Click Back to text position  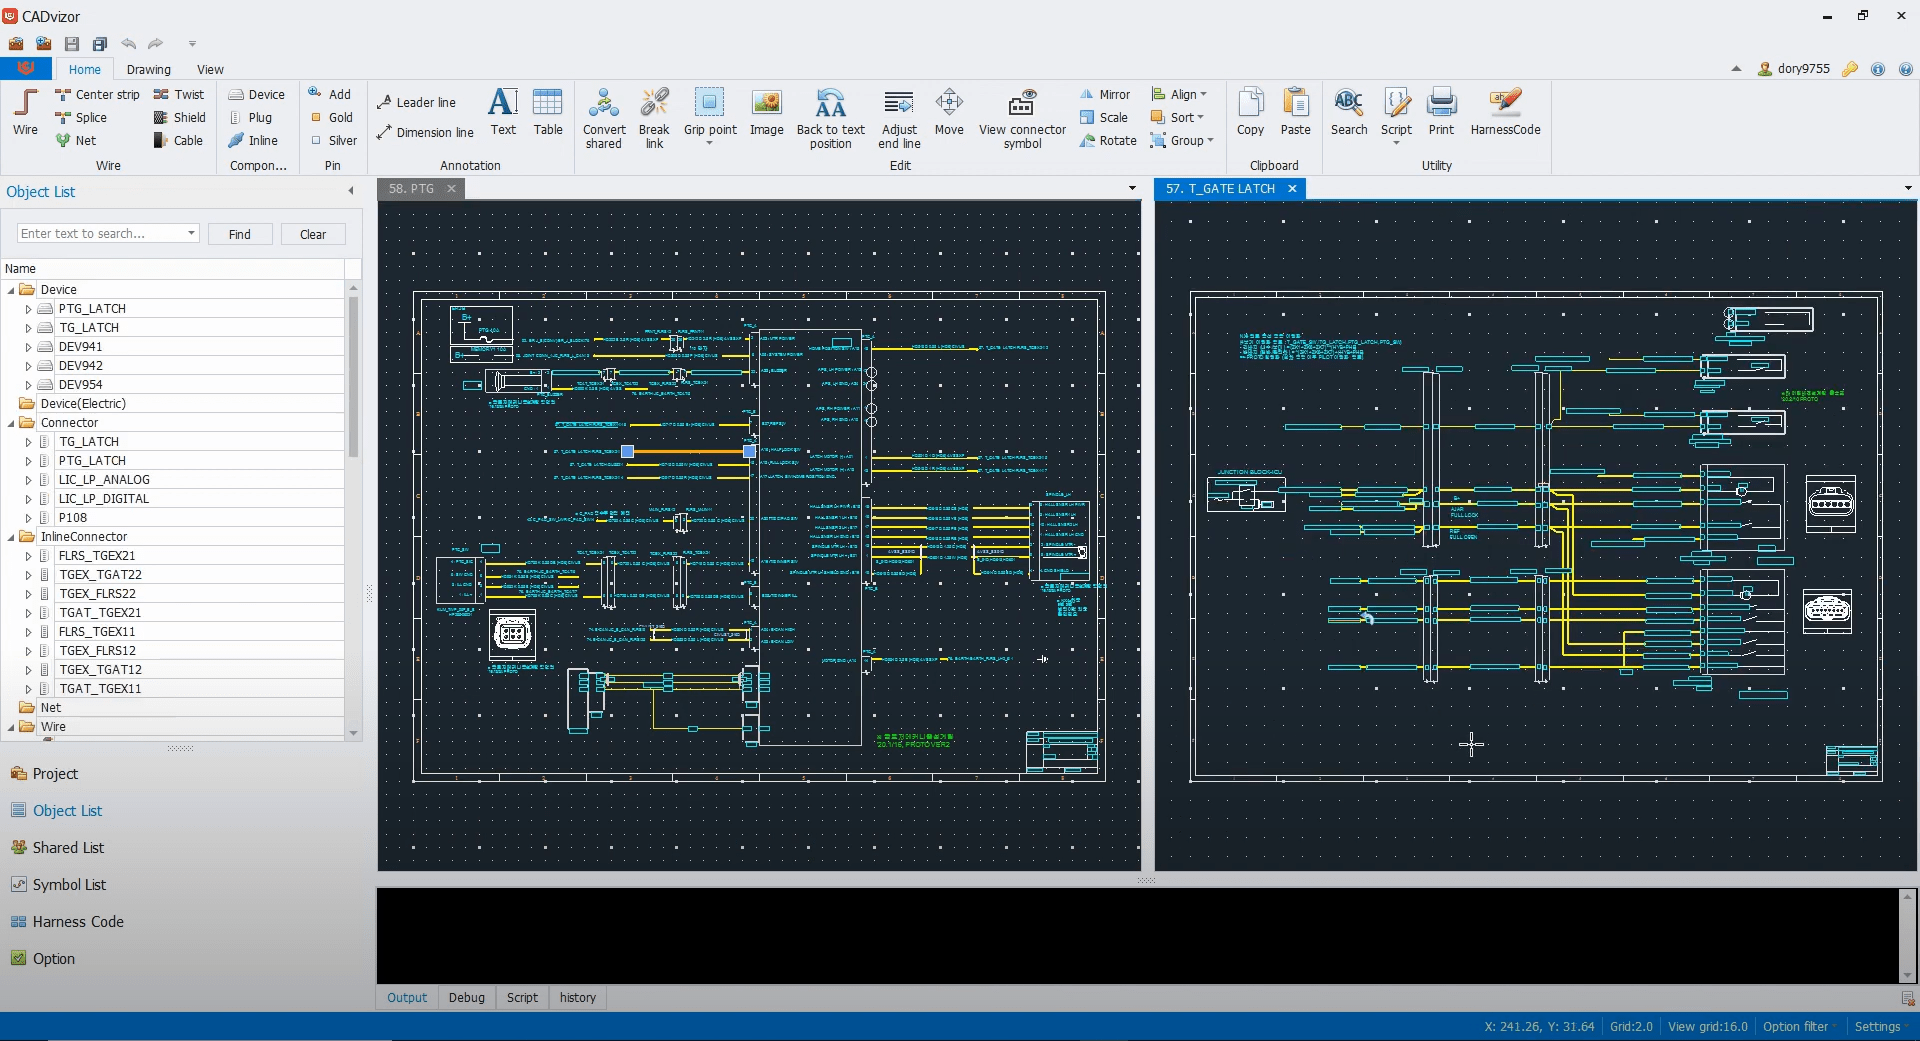coord(830,119)
